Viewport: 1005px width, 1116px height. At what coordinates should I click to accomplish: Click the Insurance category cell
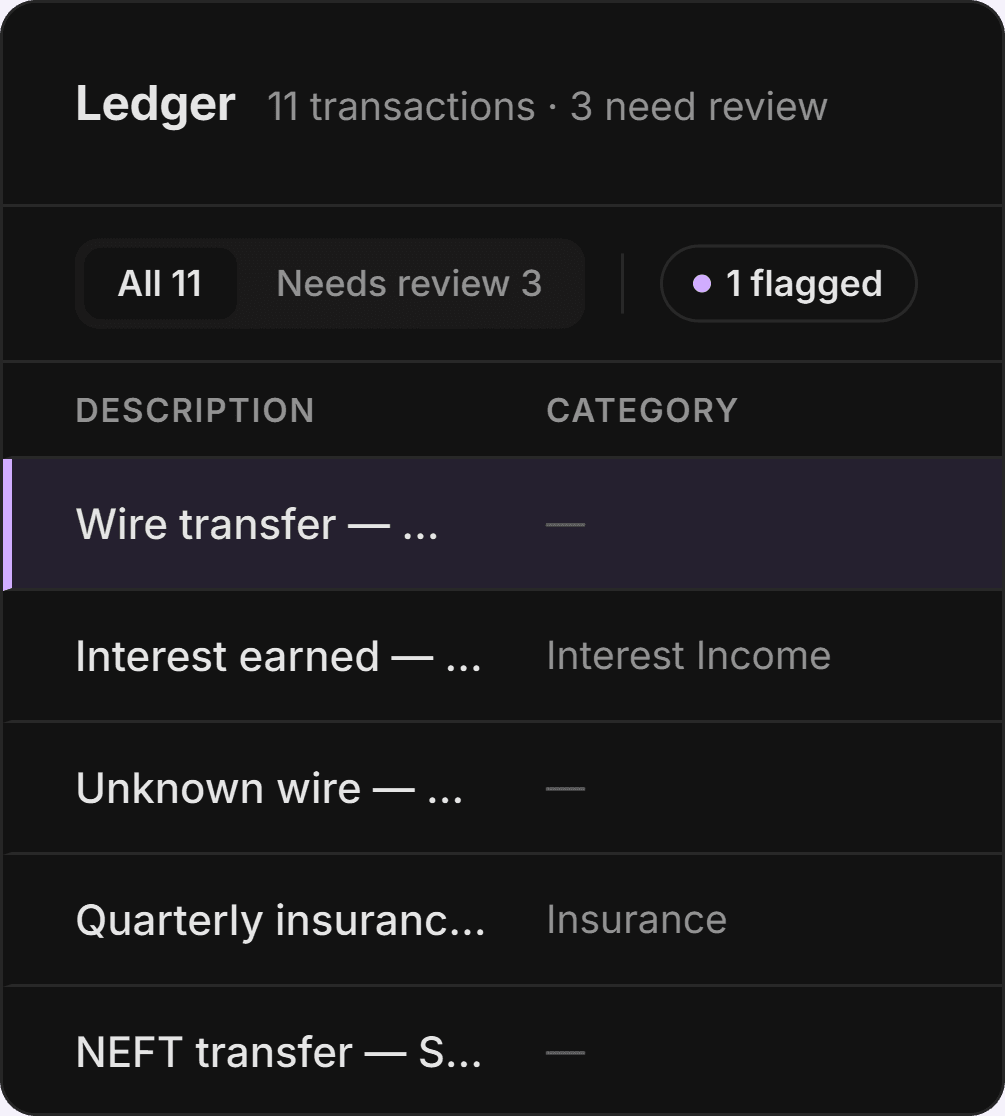[636, 920]
